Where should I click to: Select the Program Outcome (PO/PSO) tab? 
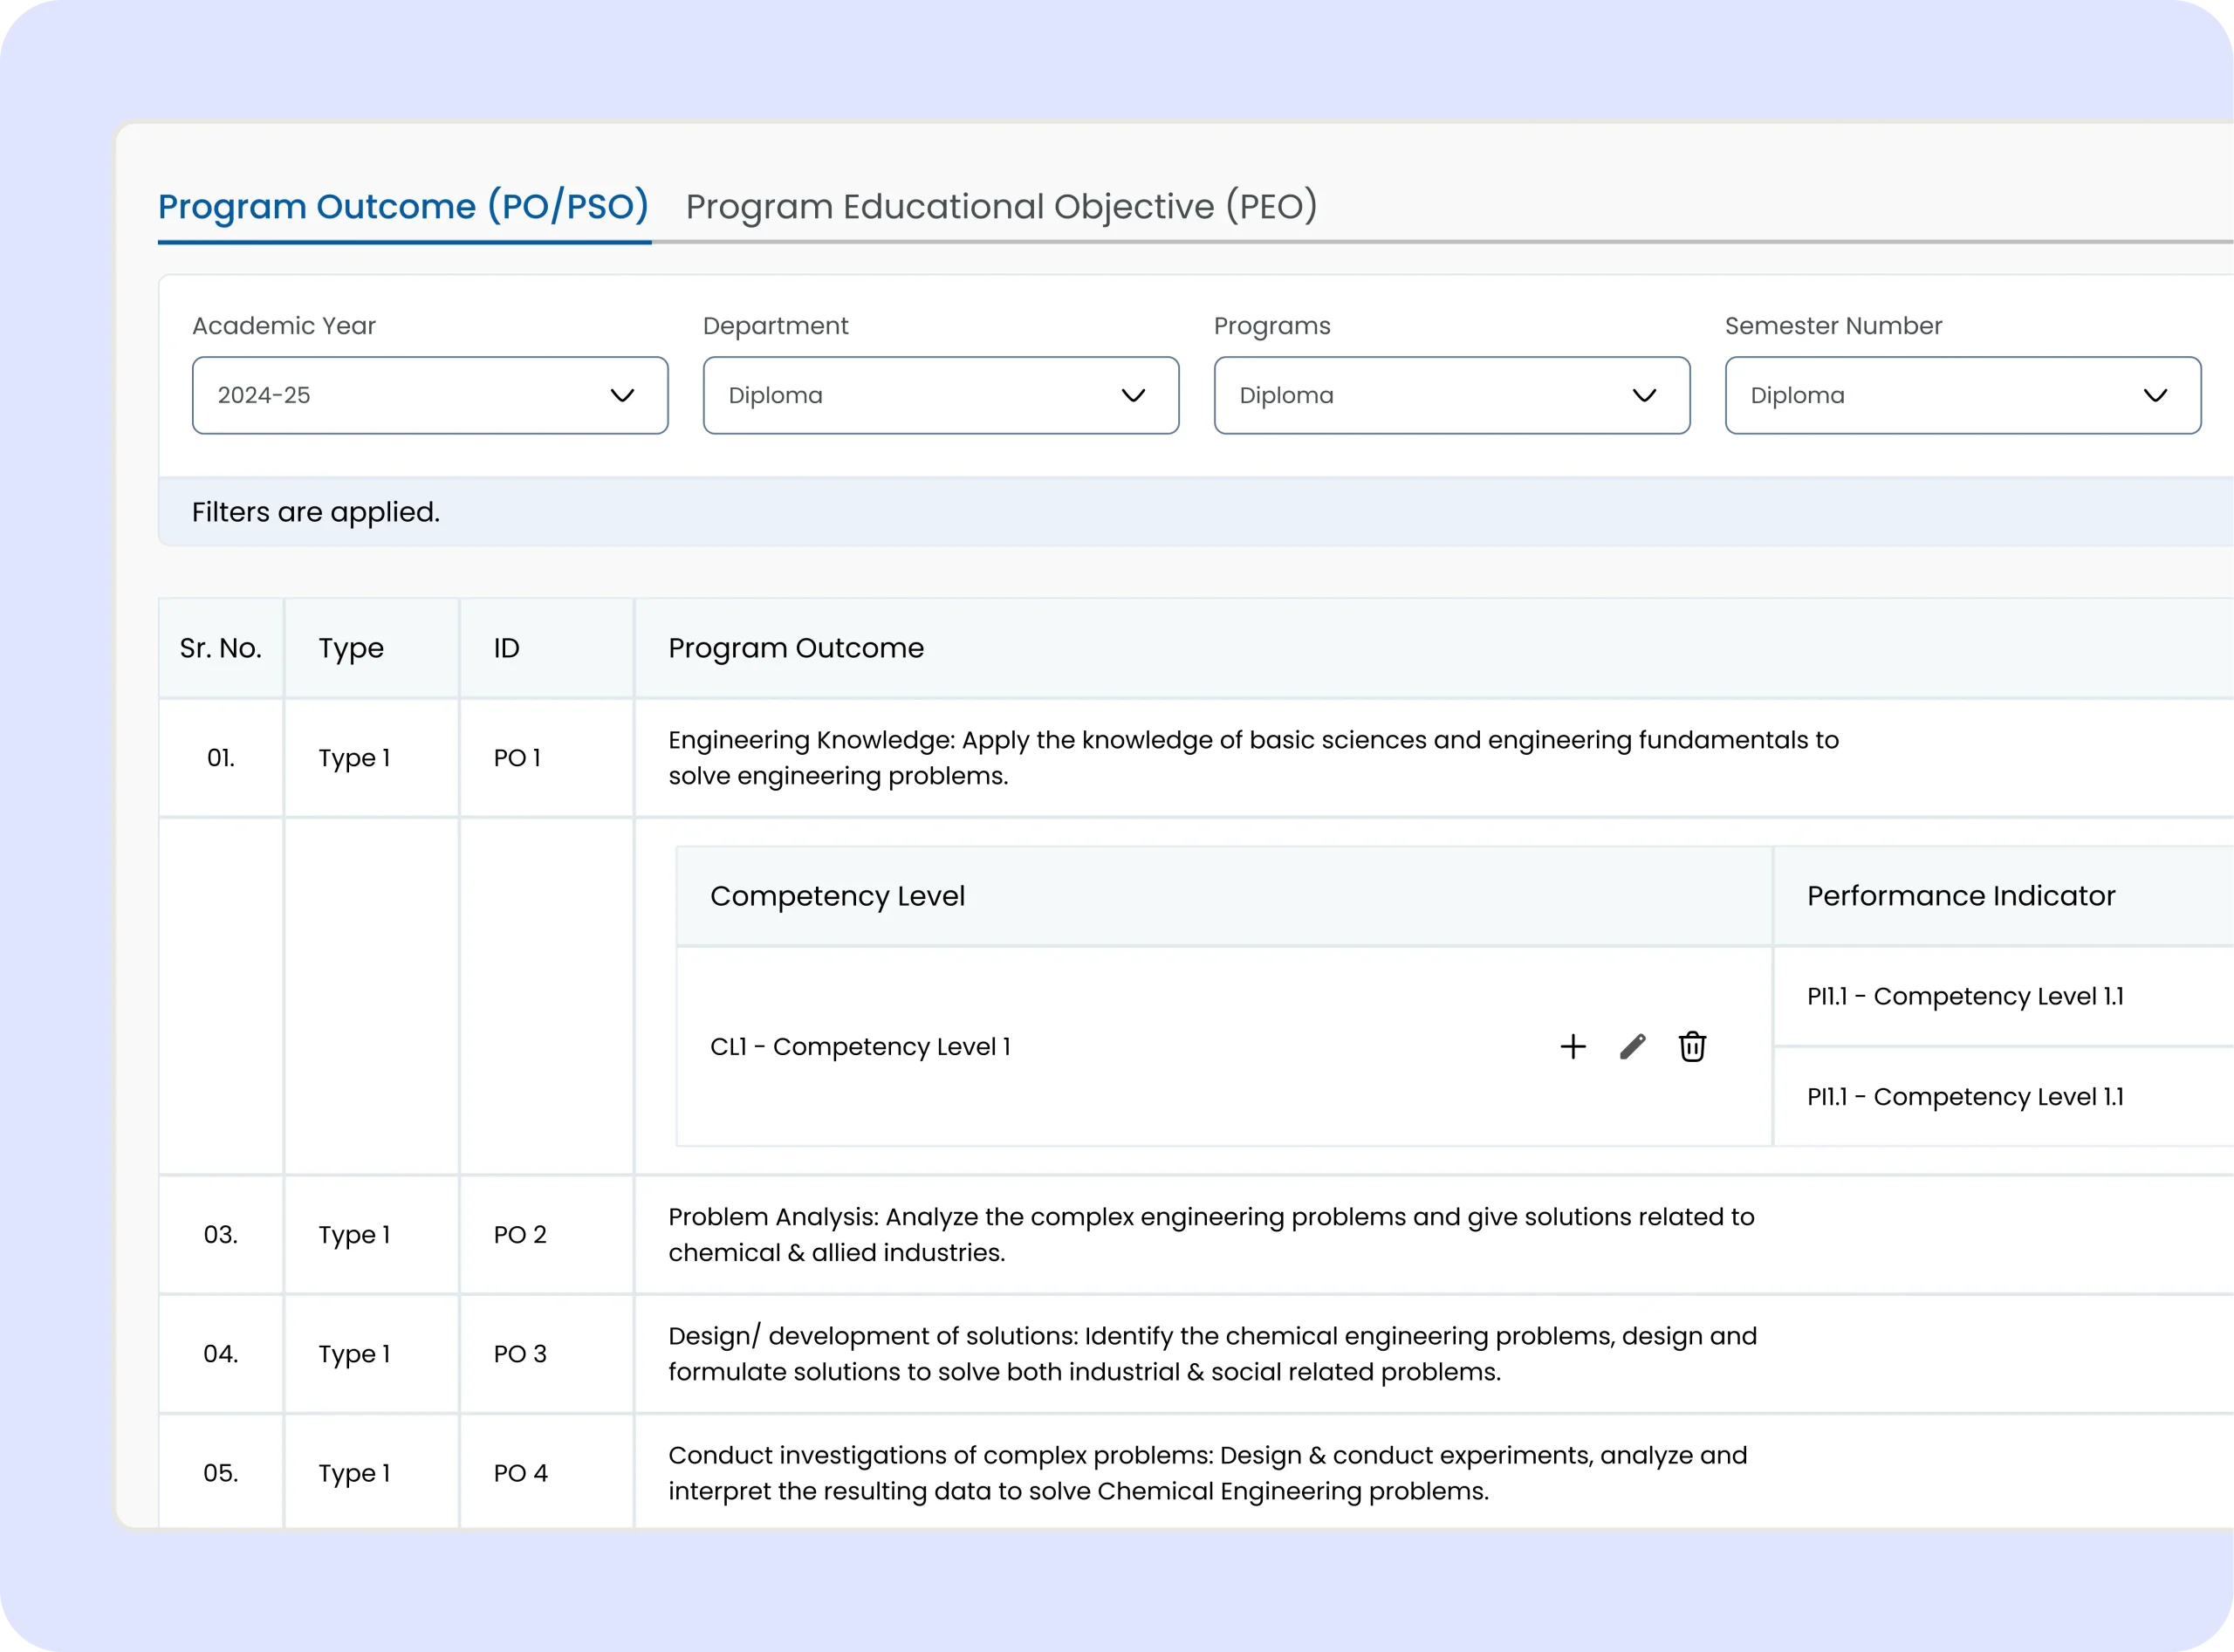point(403,207)
